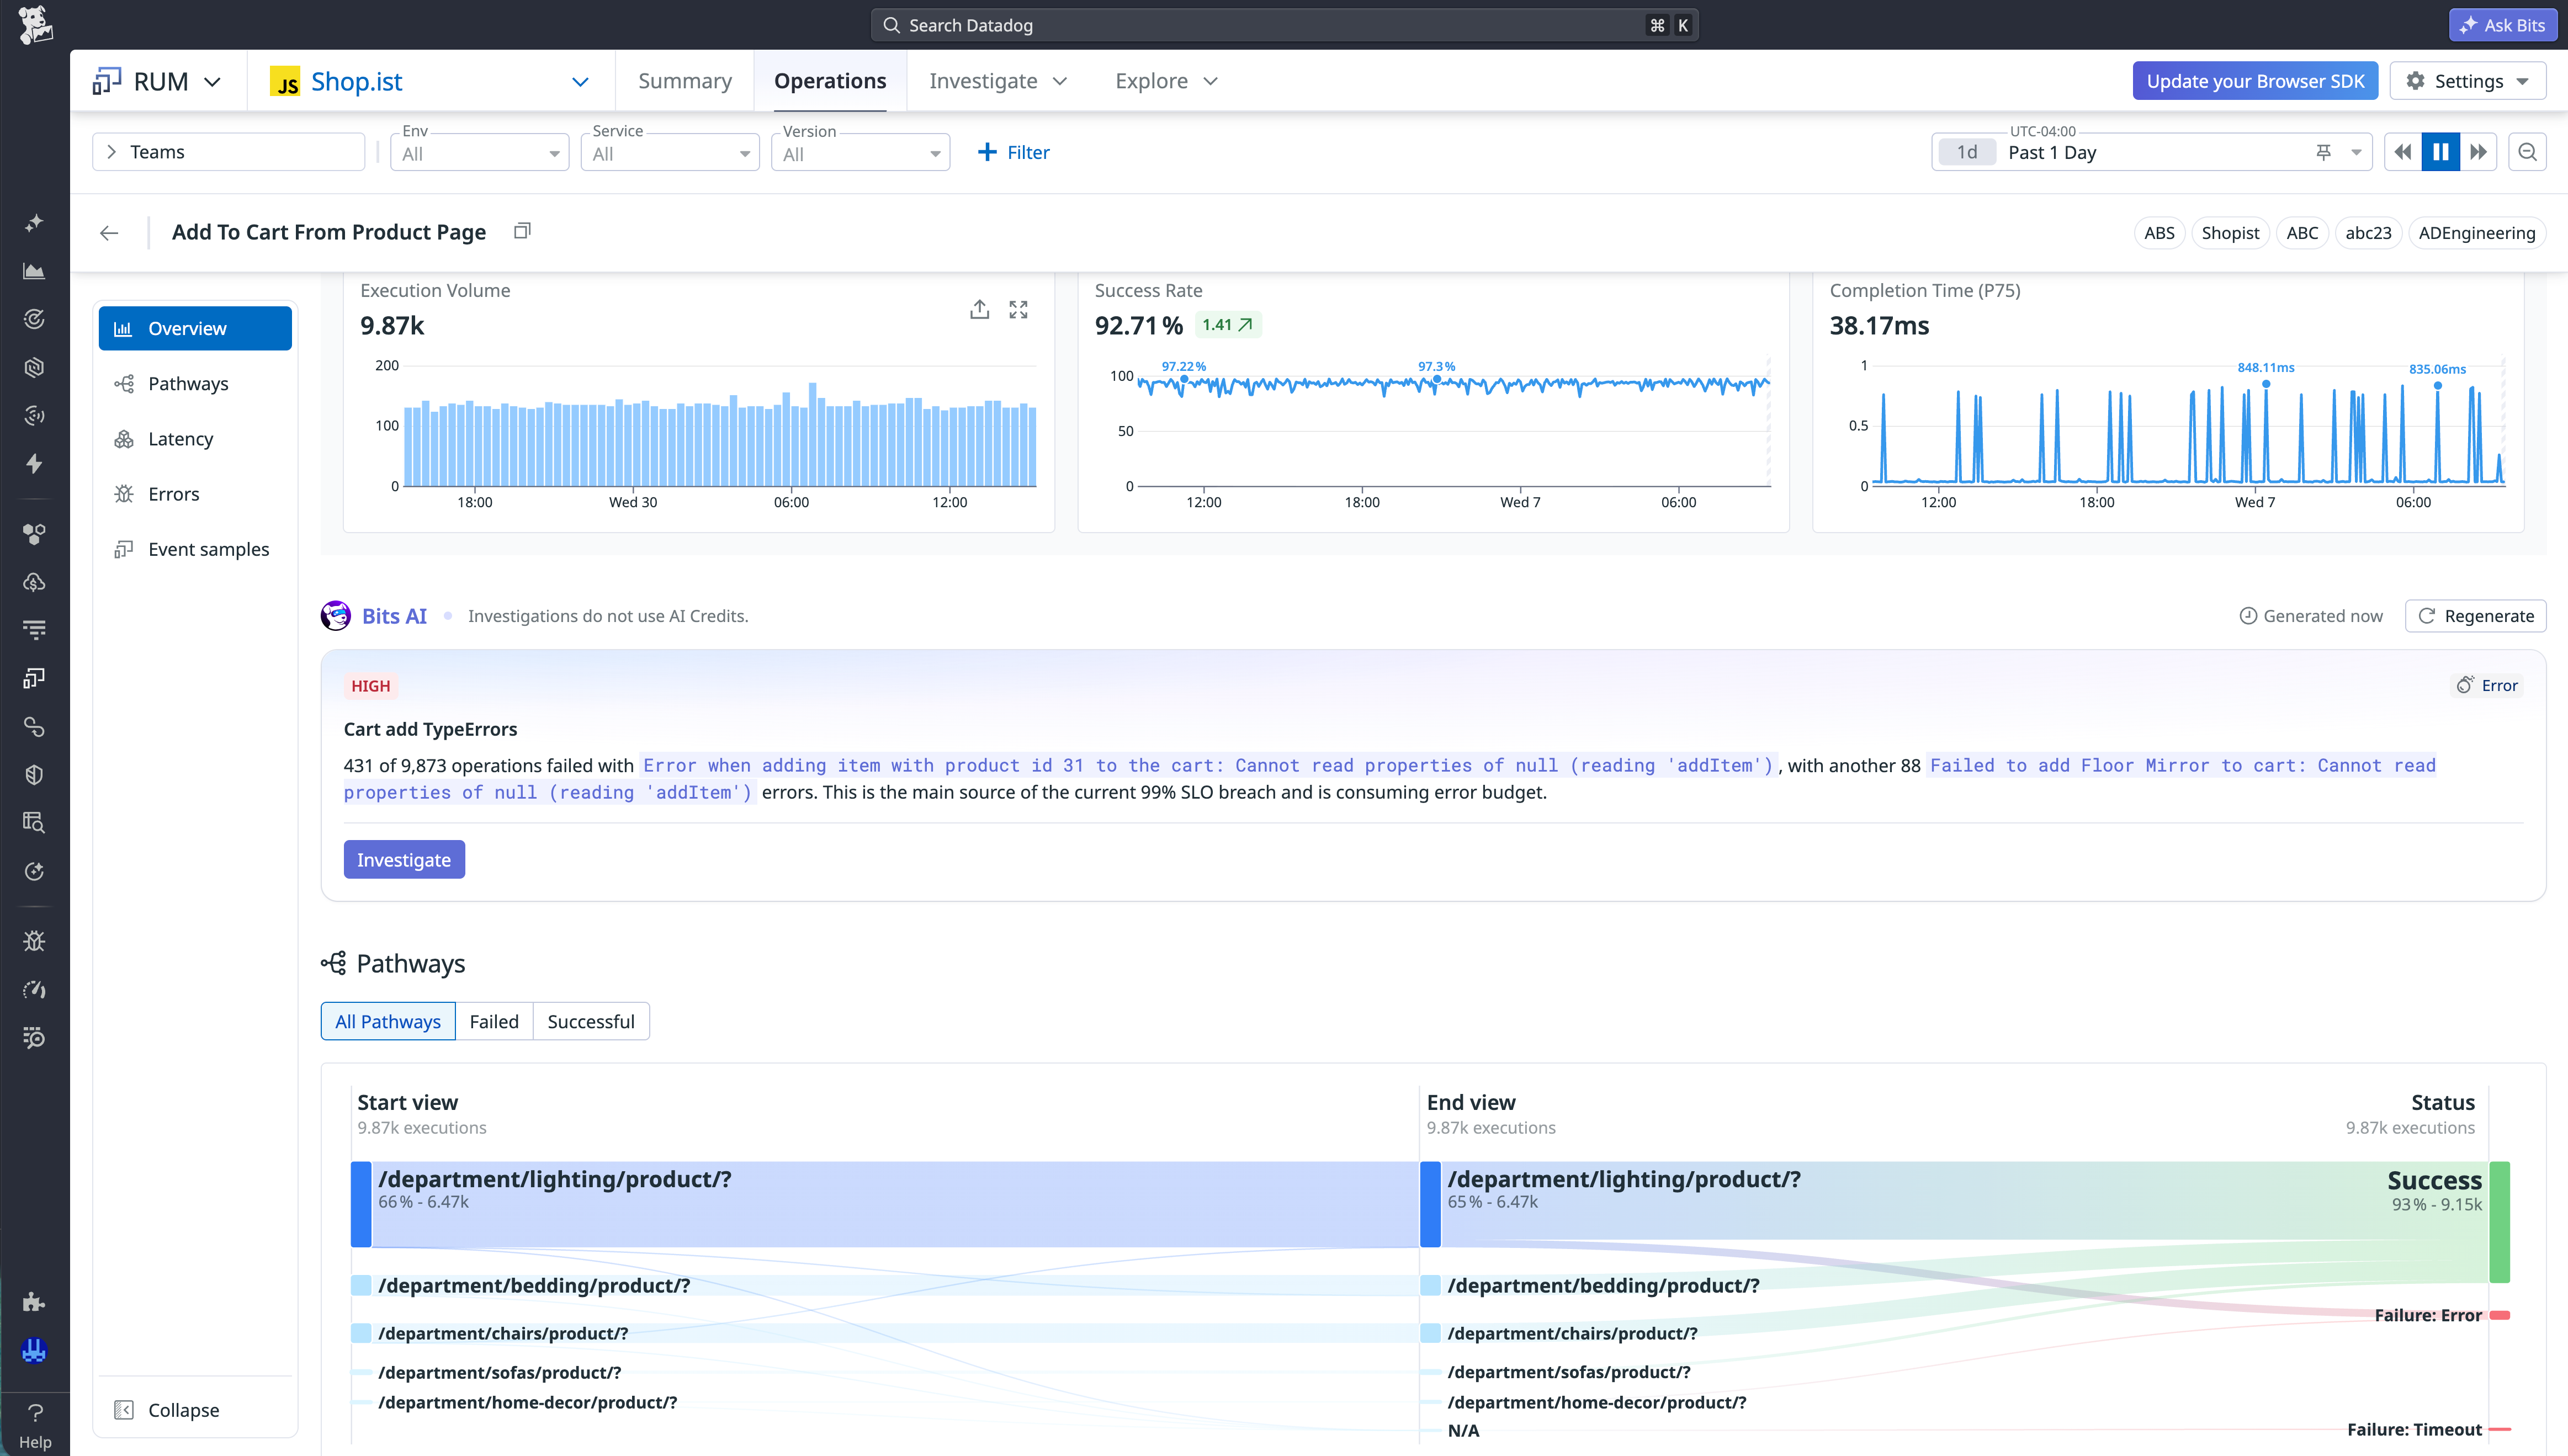Open the Settings dropdown menu
The image size is (2568, 1456).
coord(2467,81)
